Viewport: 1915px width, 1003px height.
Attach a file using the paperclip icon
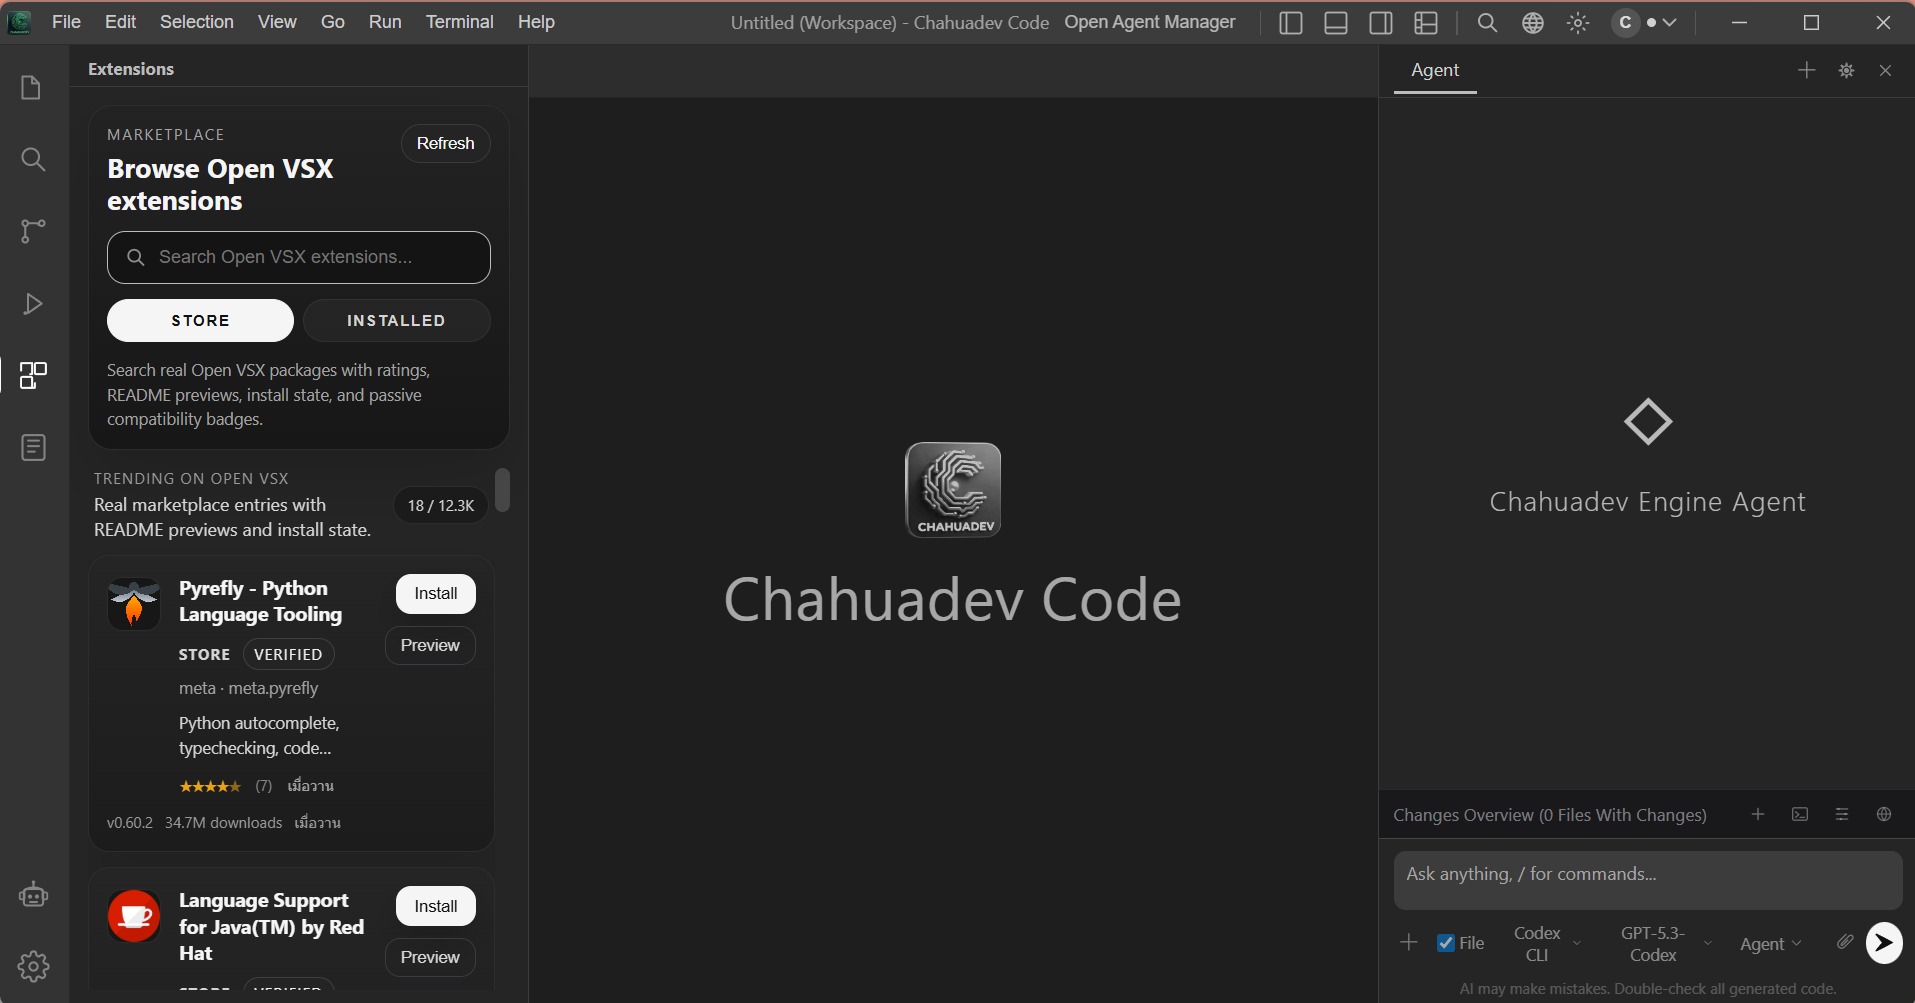1844,941
